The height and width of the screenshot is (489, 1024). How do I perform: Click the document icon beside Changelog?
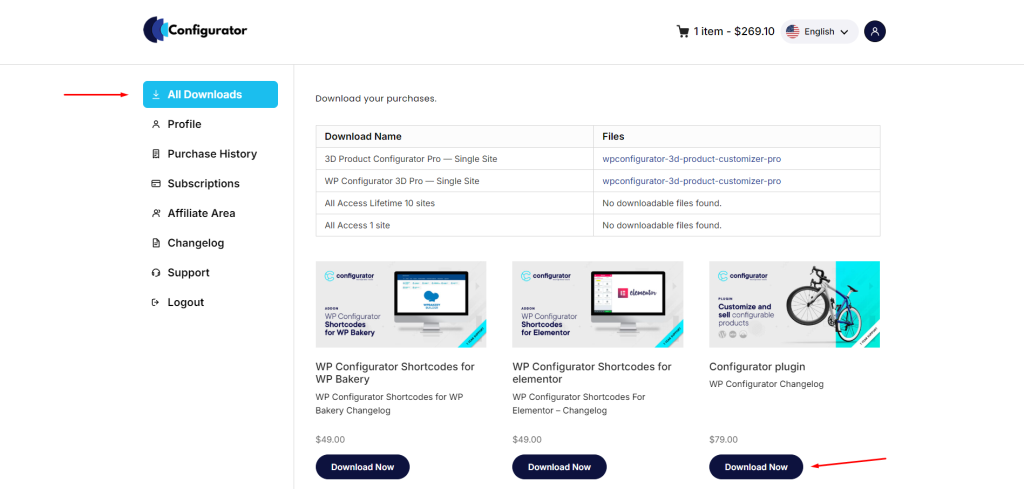[155, 243]
